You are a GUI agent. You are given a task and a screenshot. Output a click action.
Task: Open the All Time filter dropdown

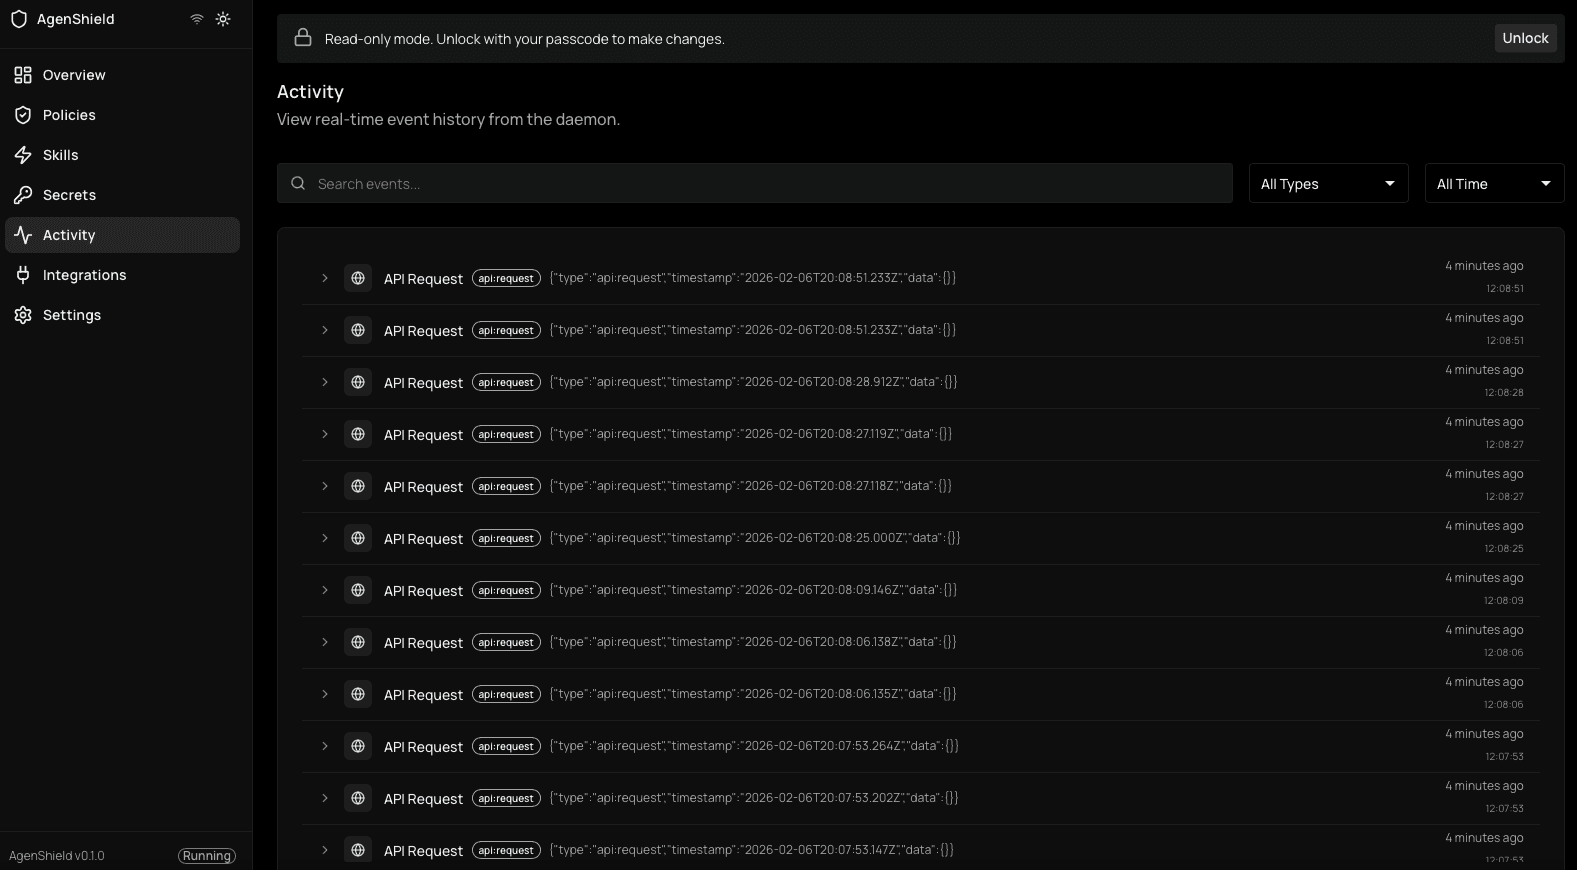point(1494,183)
